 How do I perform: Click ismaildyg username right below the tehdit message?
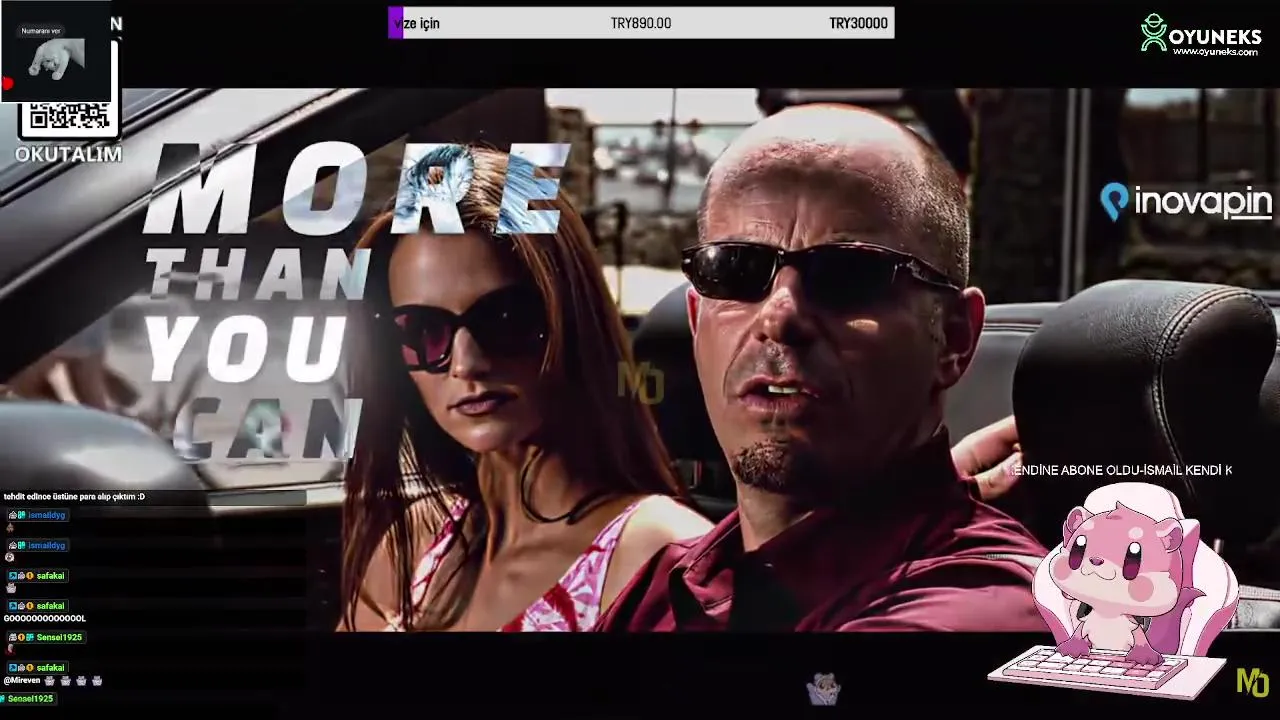[46, 515]
